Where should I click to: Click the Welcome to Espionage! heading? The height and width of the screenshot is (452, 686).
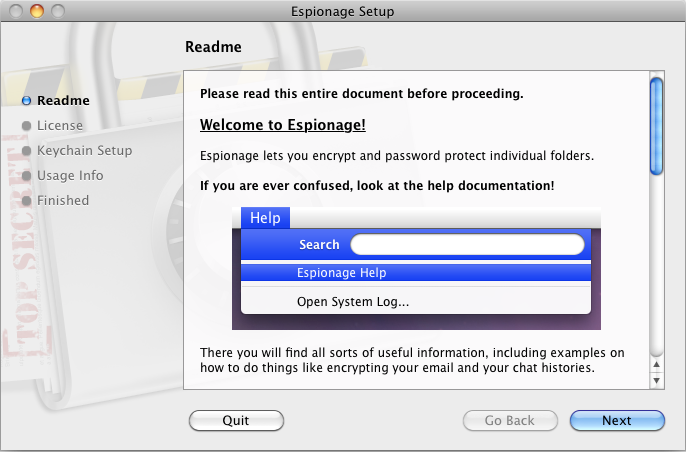tap(283, 125)
